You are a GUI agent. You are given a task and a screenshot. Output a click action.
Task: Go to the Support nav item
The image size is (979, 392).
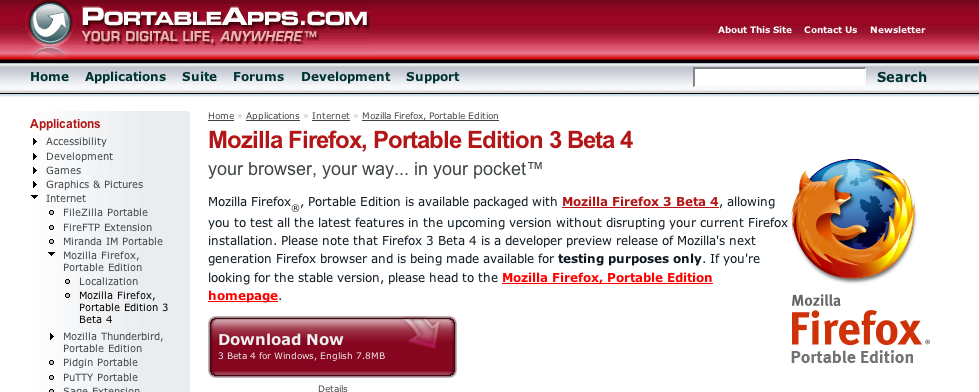[433, 77]
